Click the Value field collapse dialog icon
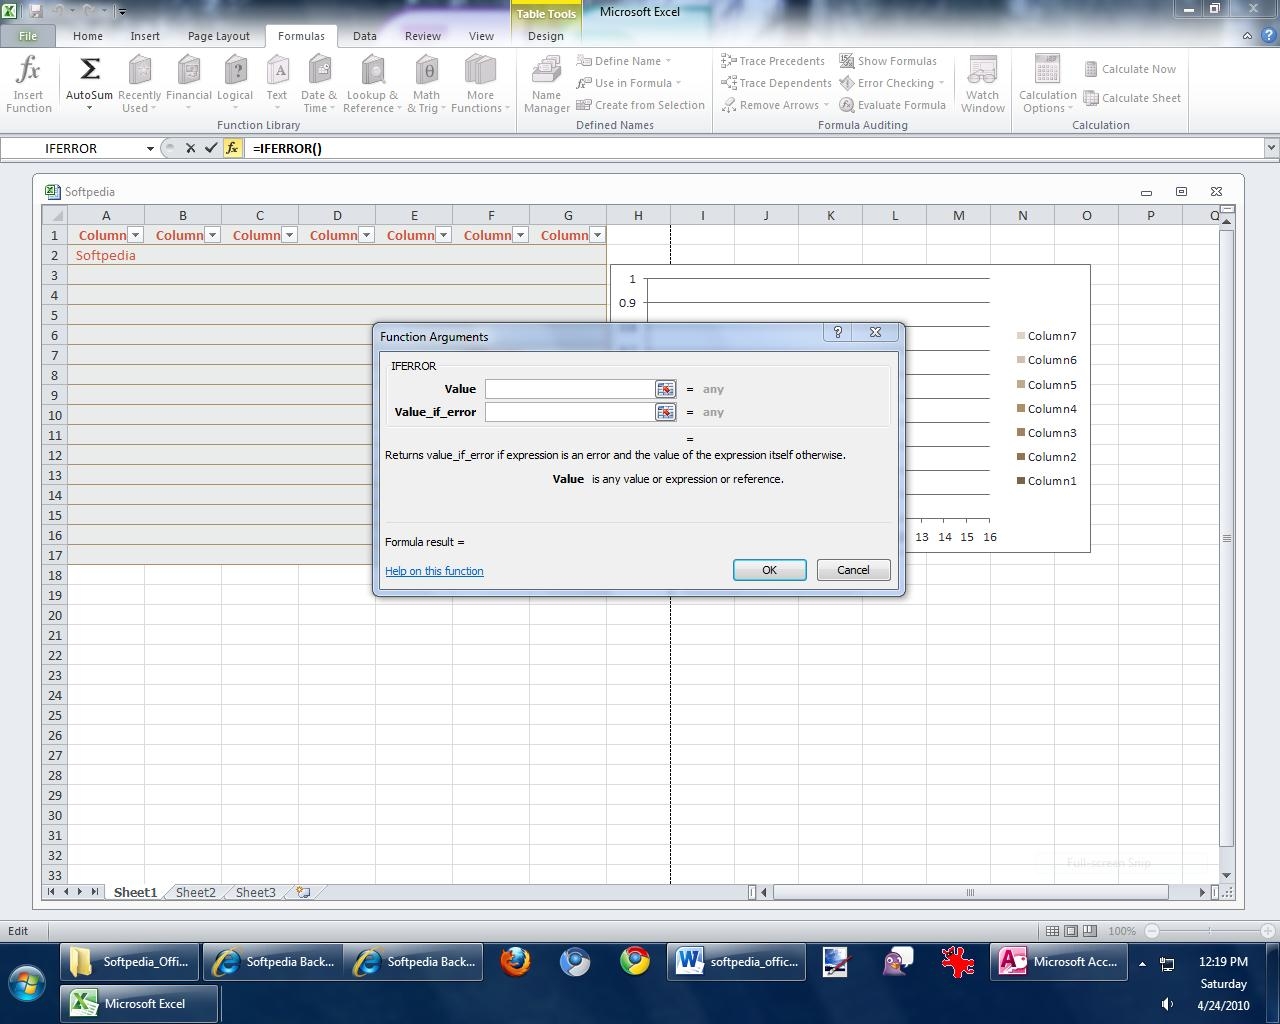This screenshot has height=1024, width=1280. (x=665, y=389)
